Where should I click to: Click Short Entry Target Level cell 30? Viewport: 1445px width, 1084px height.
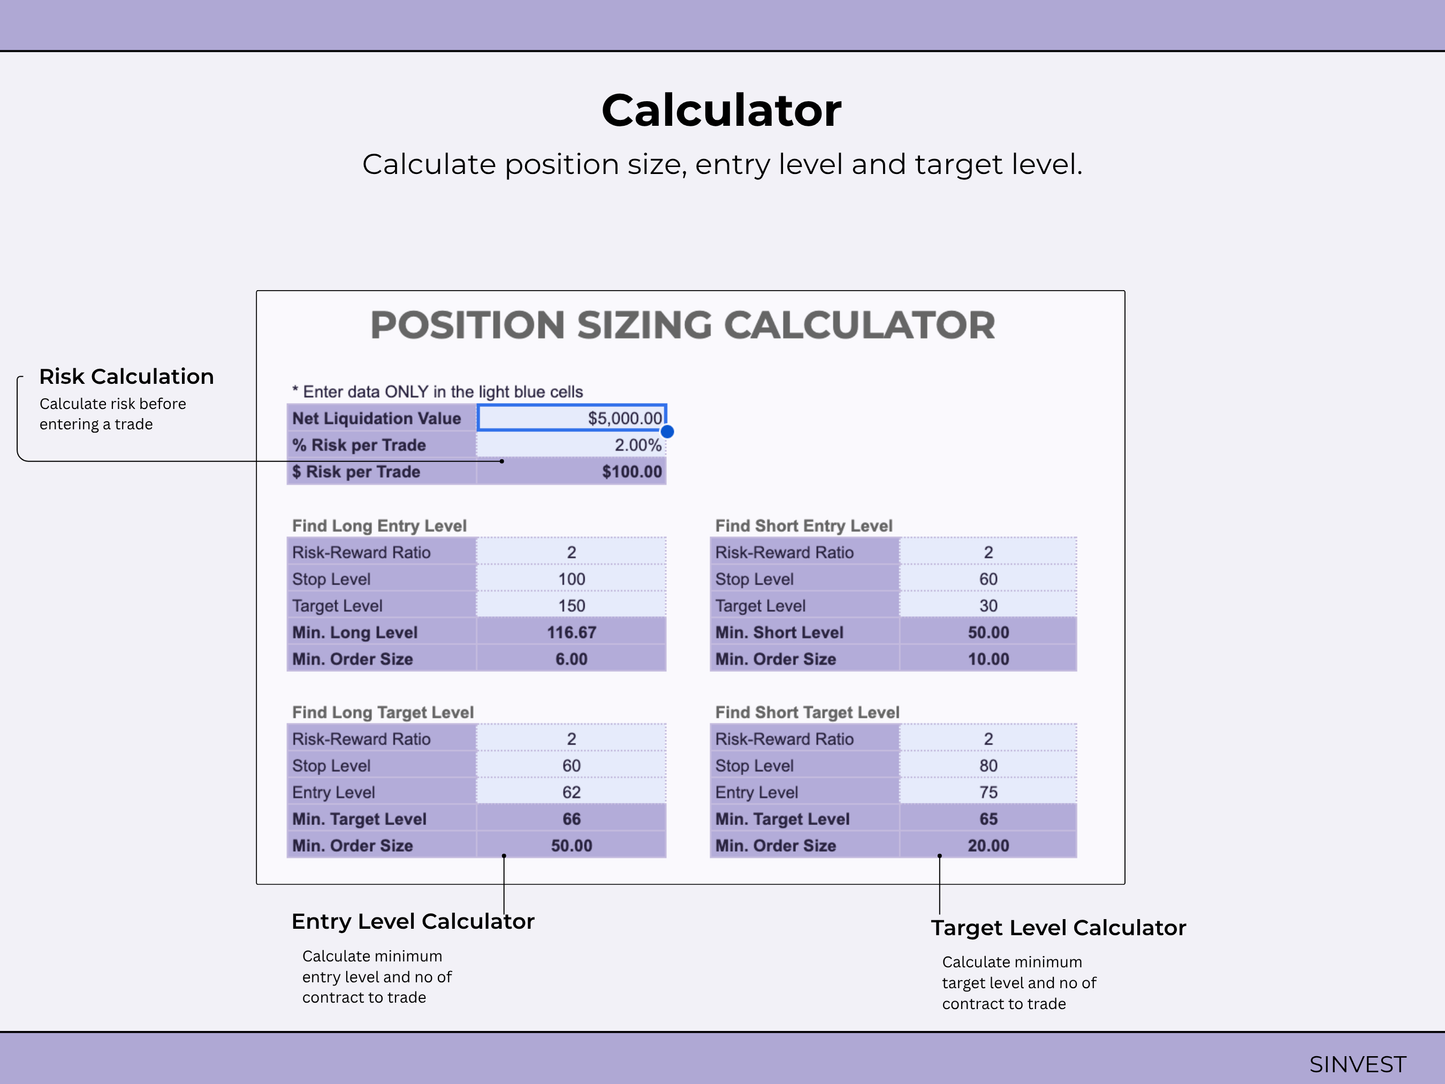point(988,606)
